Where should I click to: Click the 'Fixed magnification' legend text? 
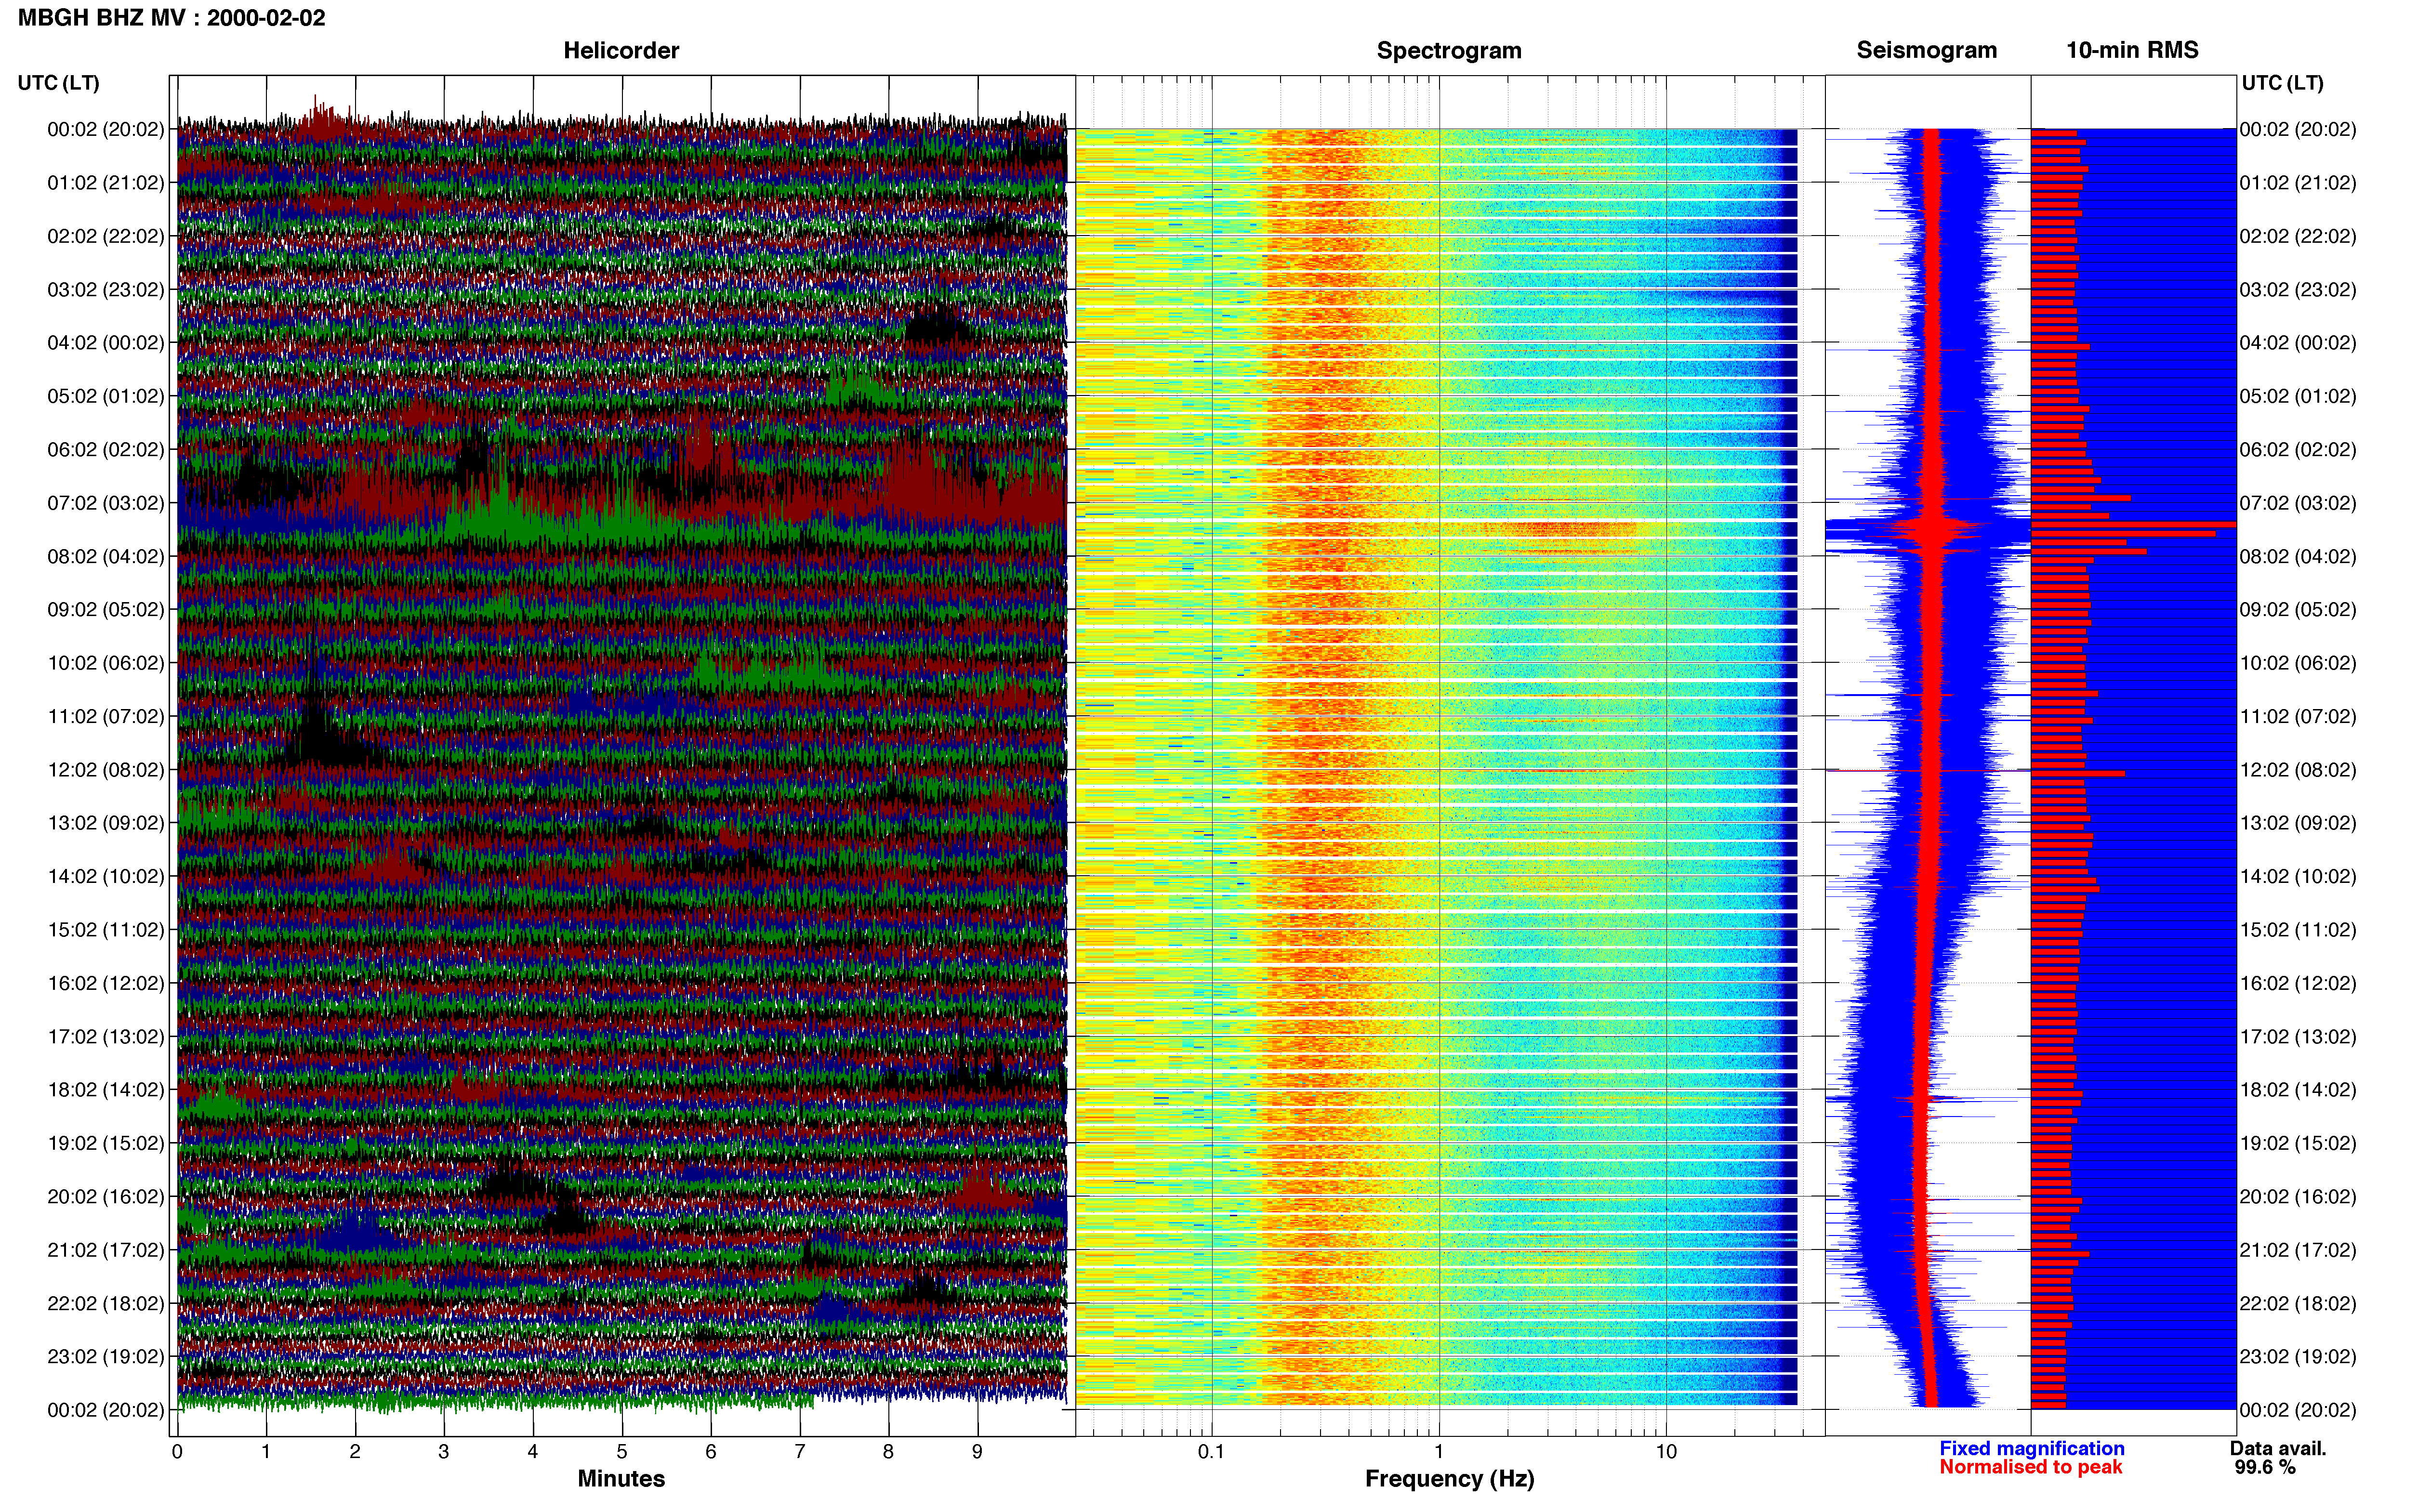(2031, 1448)
